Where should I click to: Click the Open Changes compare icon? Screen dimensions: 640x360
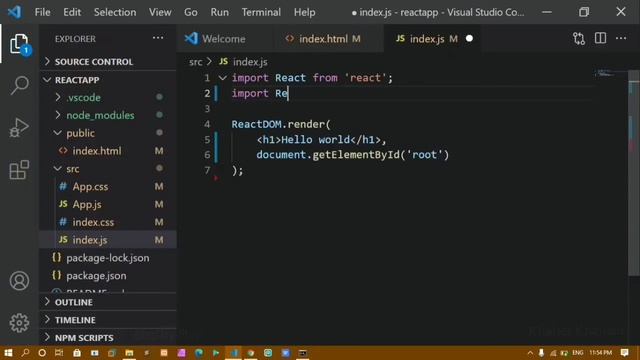[x=578, y=38]
